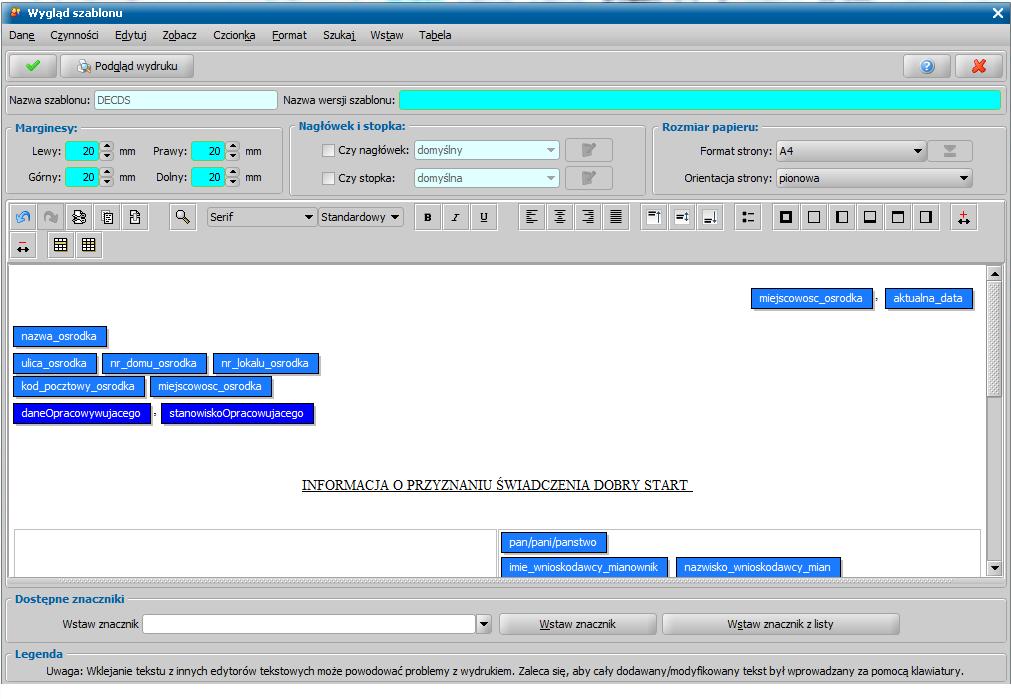Apply left border icon
Image resolution: width=1011 pixels, height=699 pixels.
(842, 217)
